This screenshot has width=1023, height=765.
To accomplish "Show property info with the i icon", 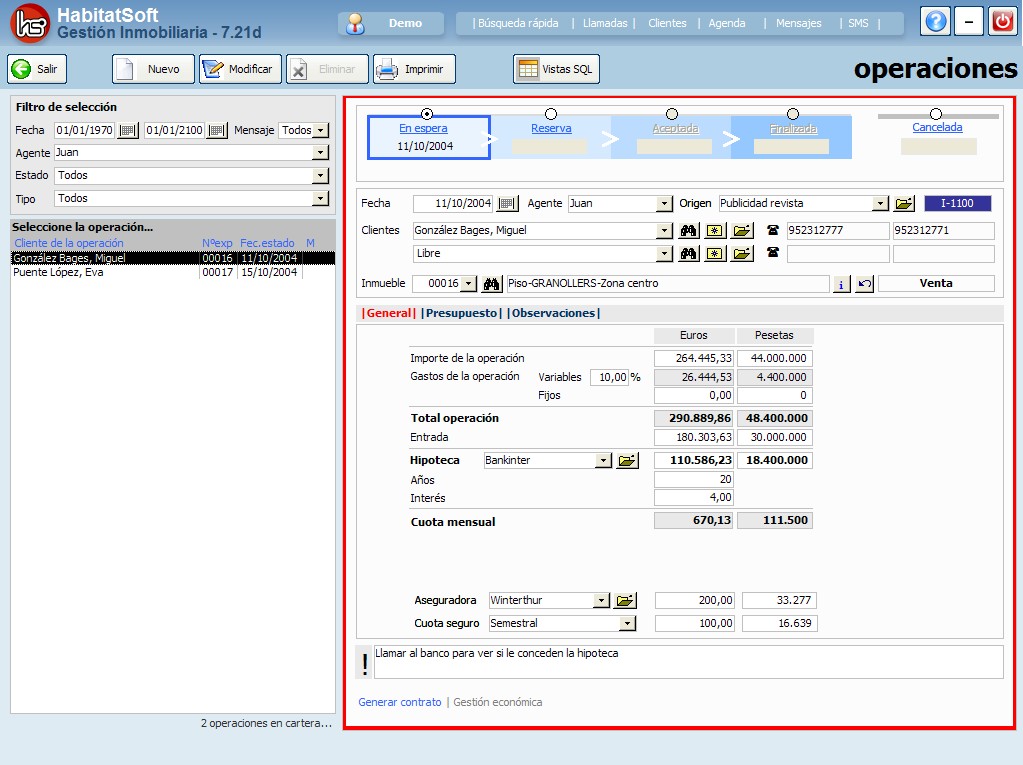I will click(x=841, y=284).
